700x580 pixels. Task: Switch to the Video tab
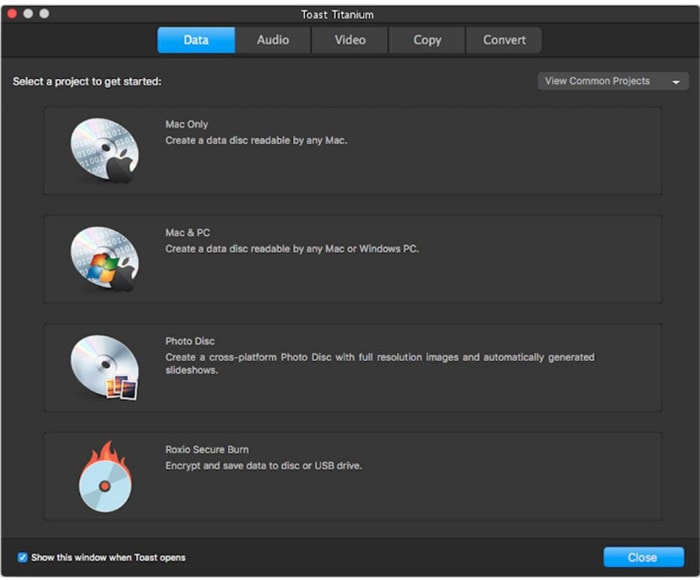coord(350,40)
